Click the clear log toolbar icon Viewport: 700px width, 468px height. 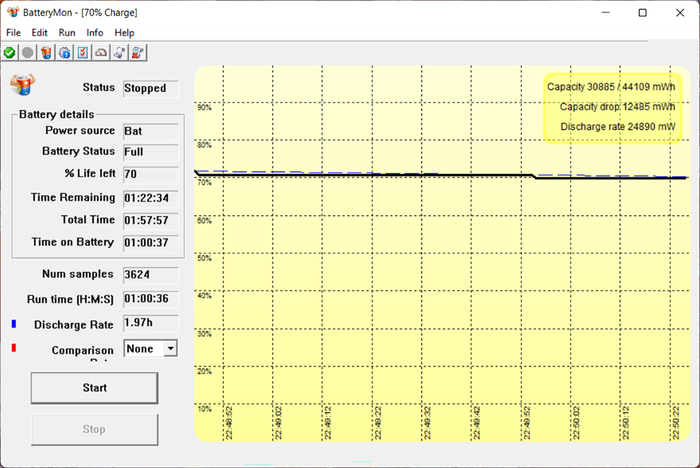(x=138, y=53)
